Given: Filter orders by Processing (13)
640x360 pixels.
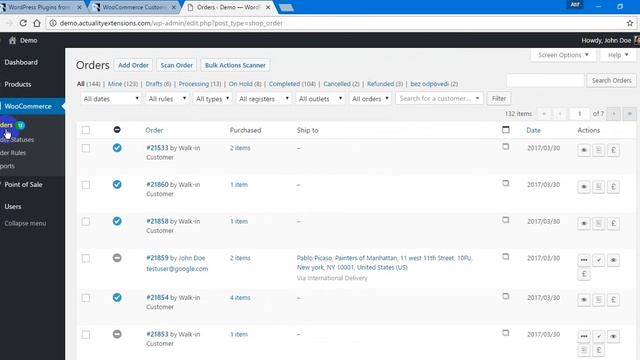Looking at the screenshot, I should (x=200, y=84).
